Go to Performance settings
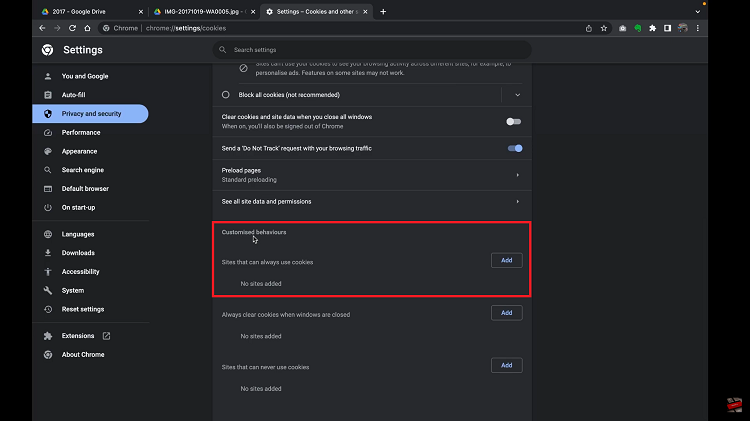Image resolution: width=750 pixels, height=421 pixels. point(90,133)
